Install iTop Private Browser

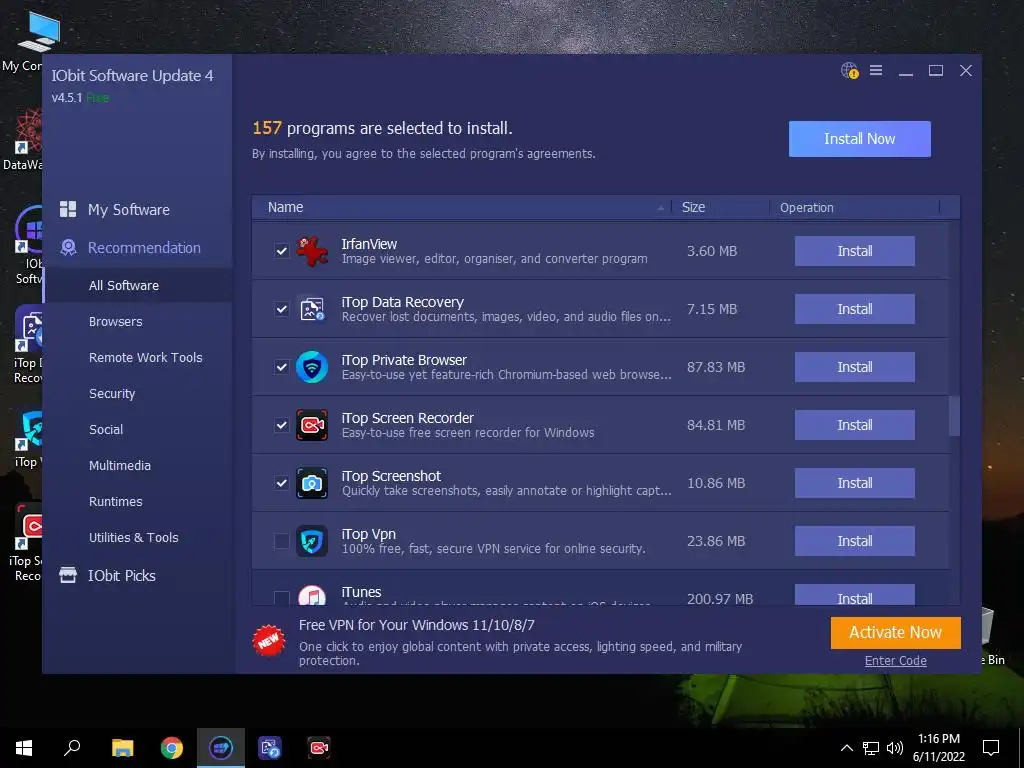(x=854, y=367)
